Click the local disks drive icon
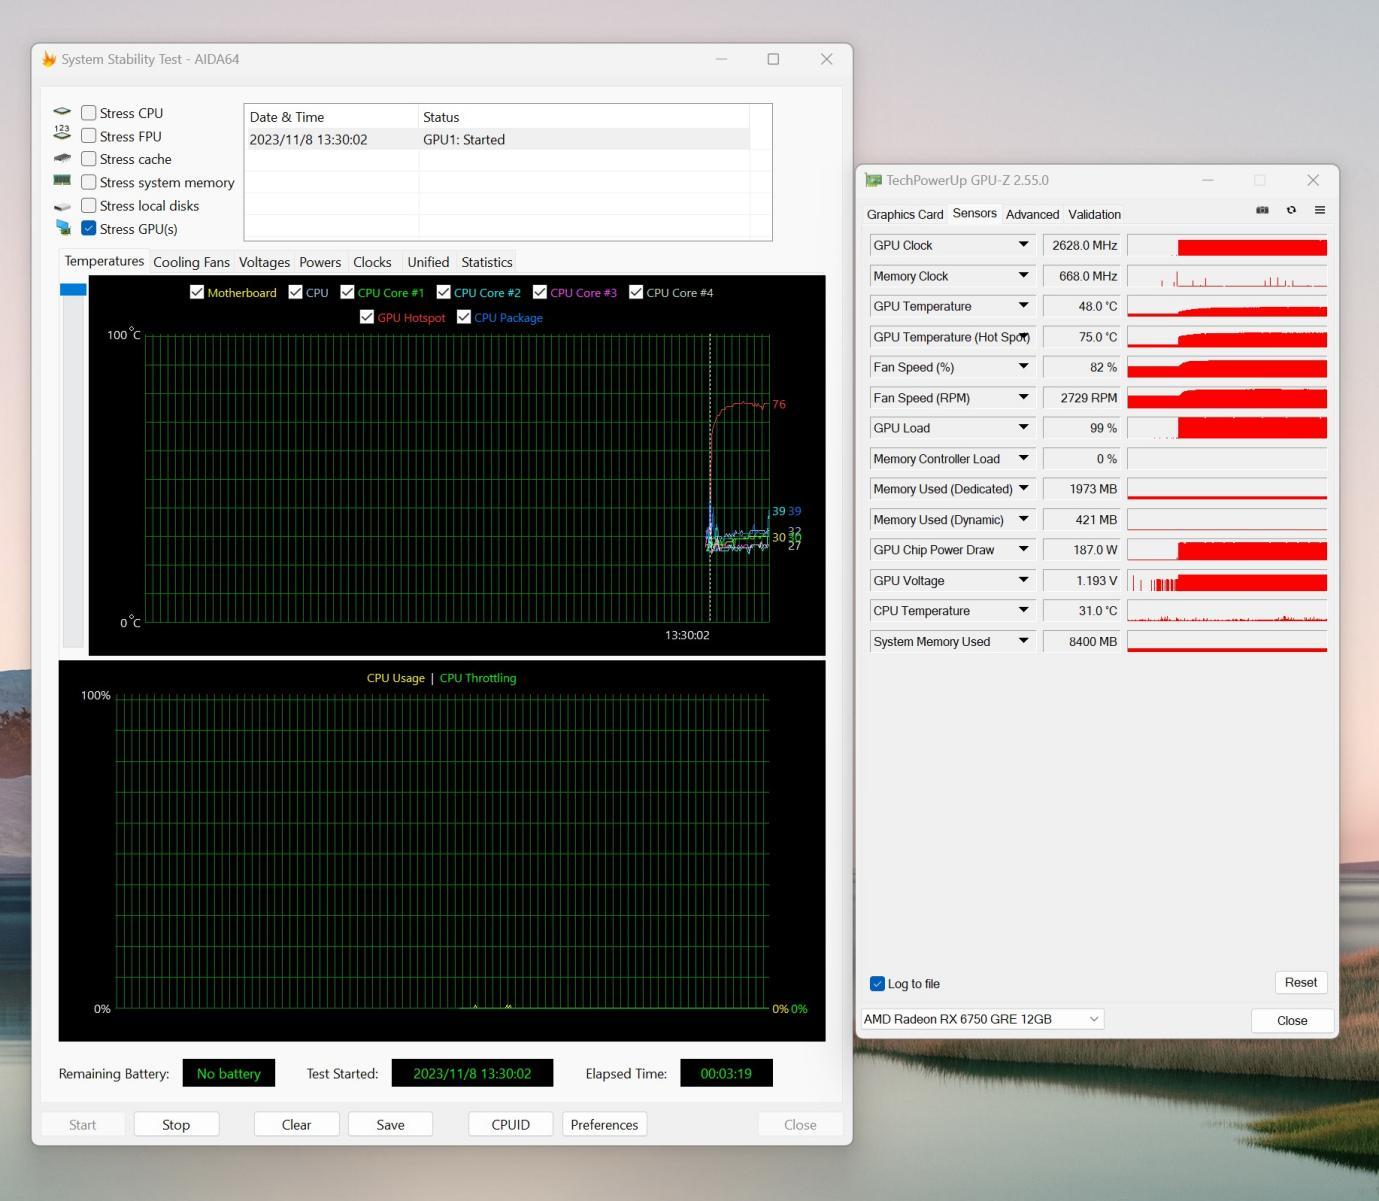The width and height of the screenshot is (1379, 1201). (62, 206)
